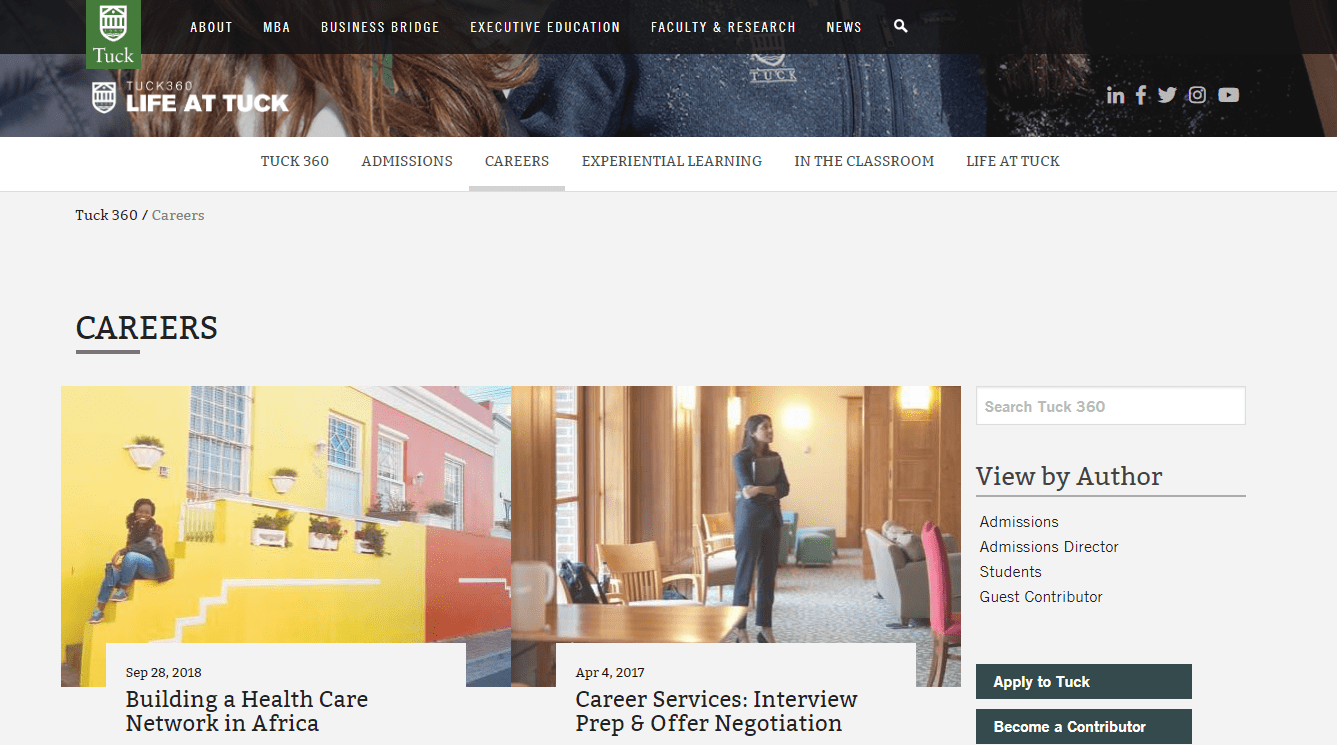The height and width of the screenshot is (745, 1337).
Task: Click the Apply to Tuck button
Action: coord(1084,682)
